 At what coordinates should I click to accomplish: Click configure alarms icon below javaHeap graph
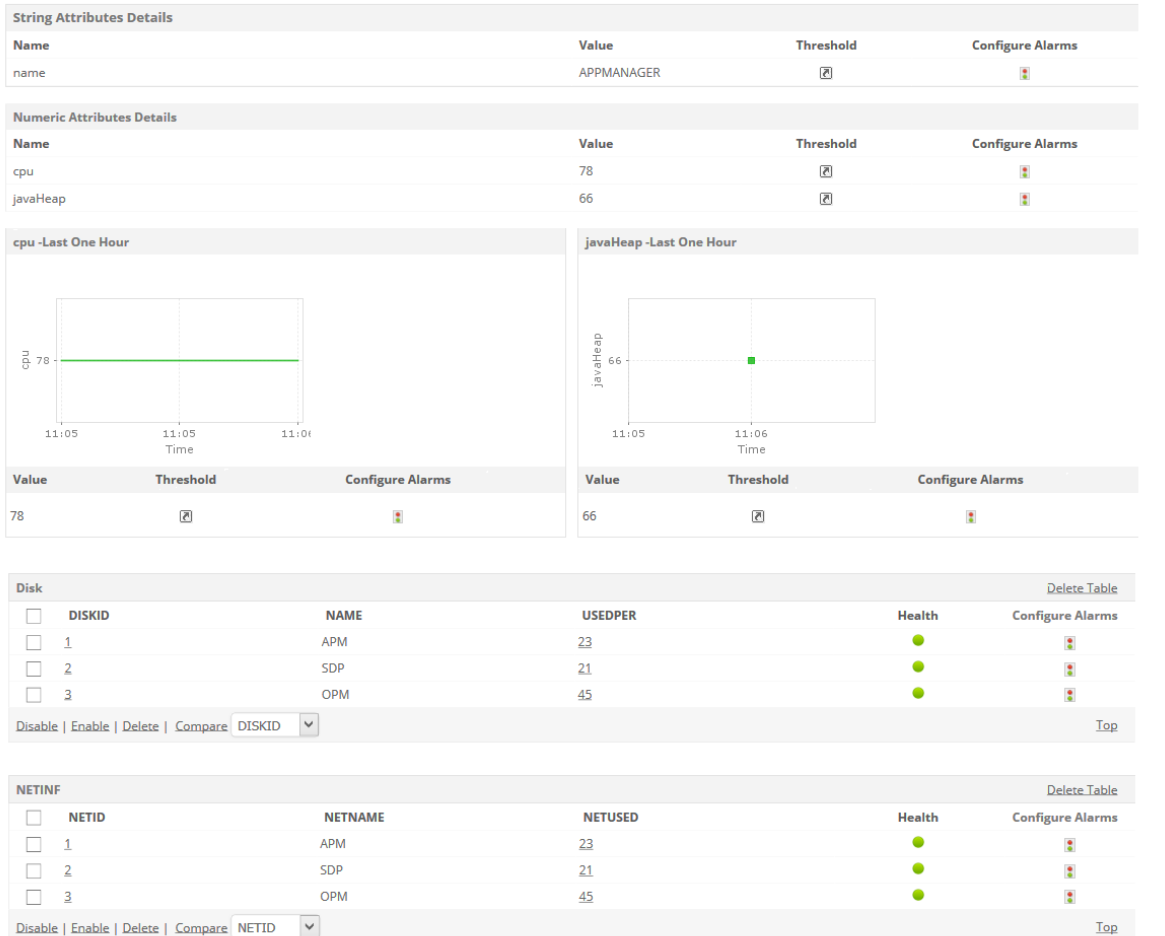pyautogui.click(x=971, y=517)
